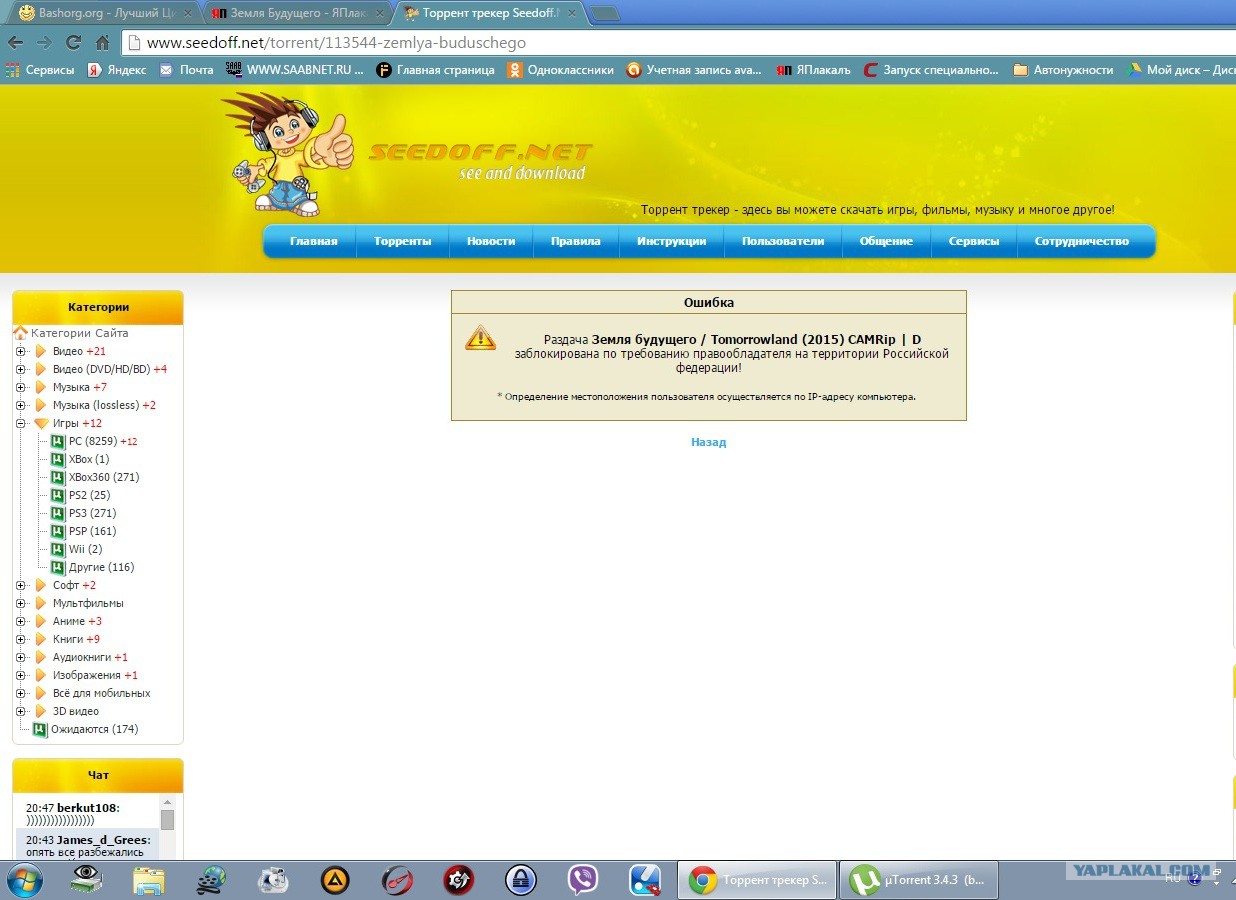Click the green PC (8259) category icon
Viewport: 1236px width, 900px height.
coord(58,441)
